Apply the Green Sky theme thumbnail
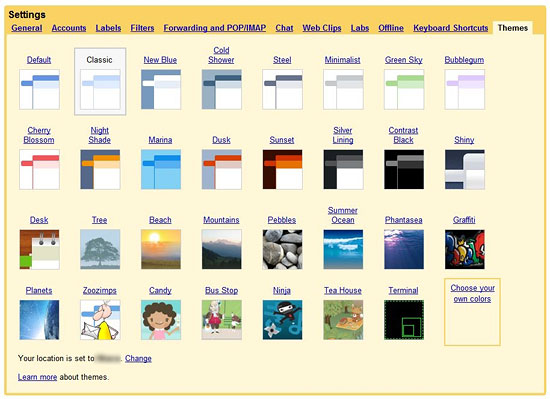Screen dimensions: 550x399 tap(404, 89)
